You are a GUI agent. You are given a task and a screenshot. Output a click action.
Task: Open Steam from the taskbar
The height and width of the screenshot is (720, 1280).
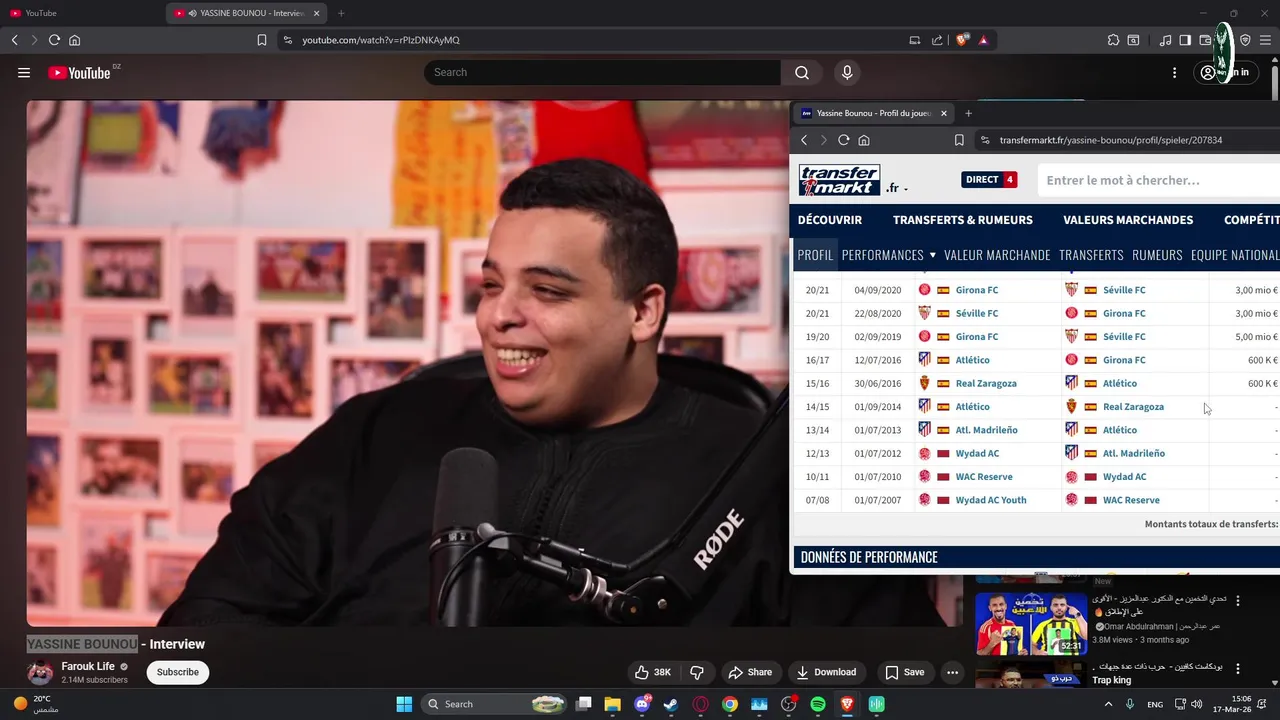point(671,704)
